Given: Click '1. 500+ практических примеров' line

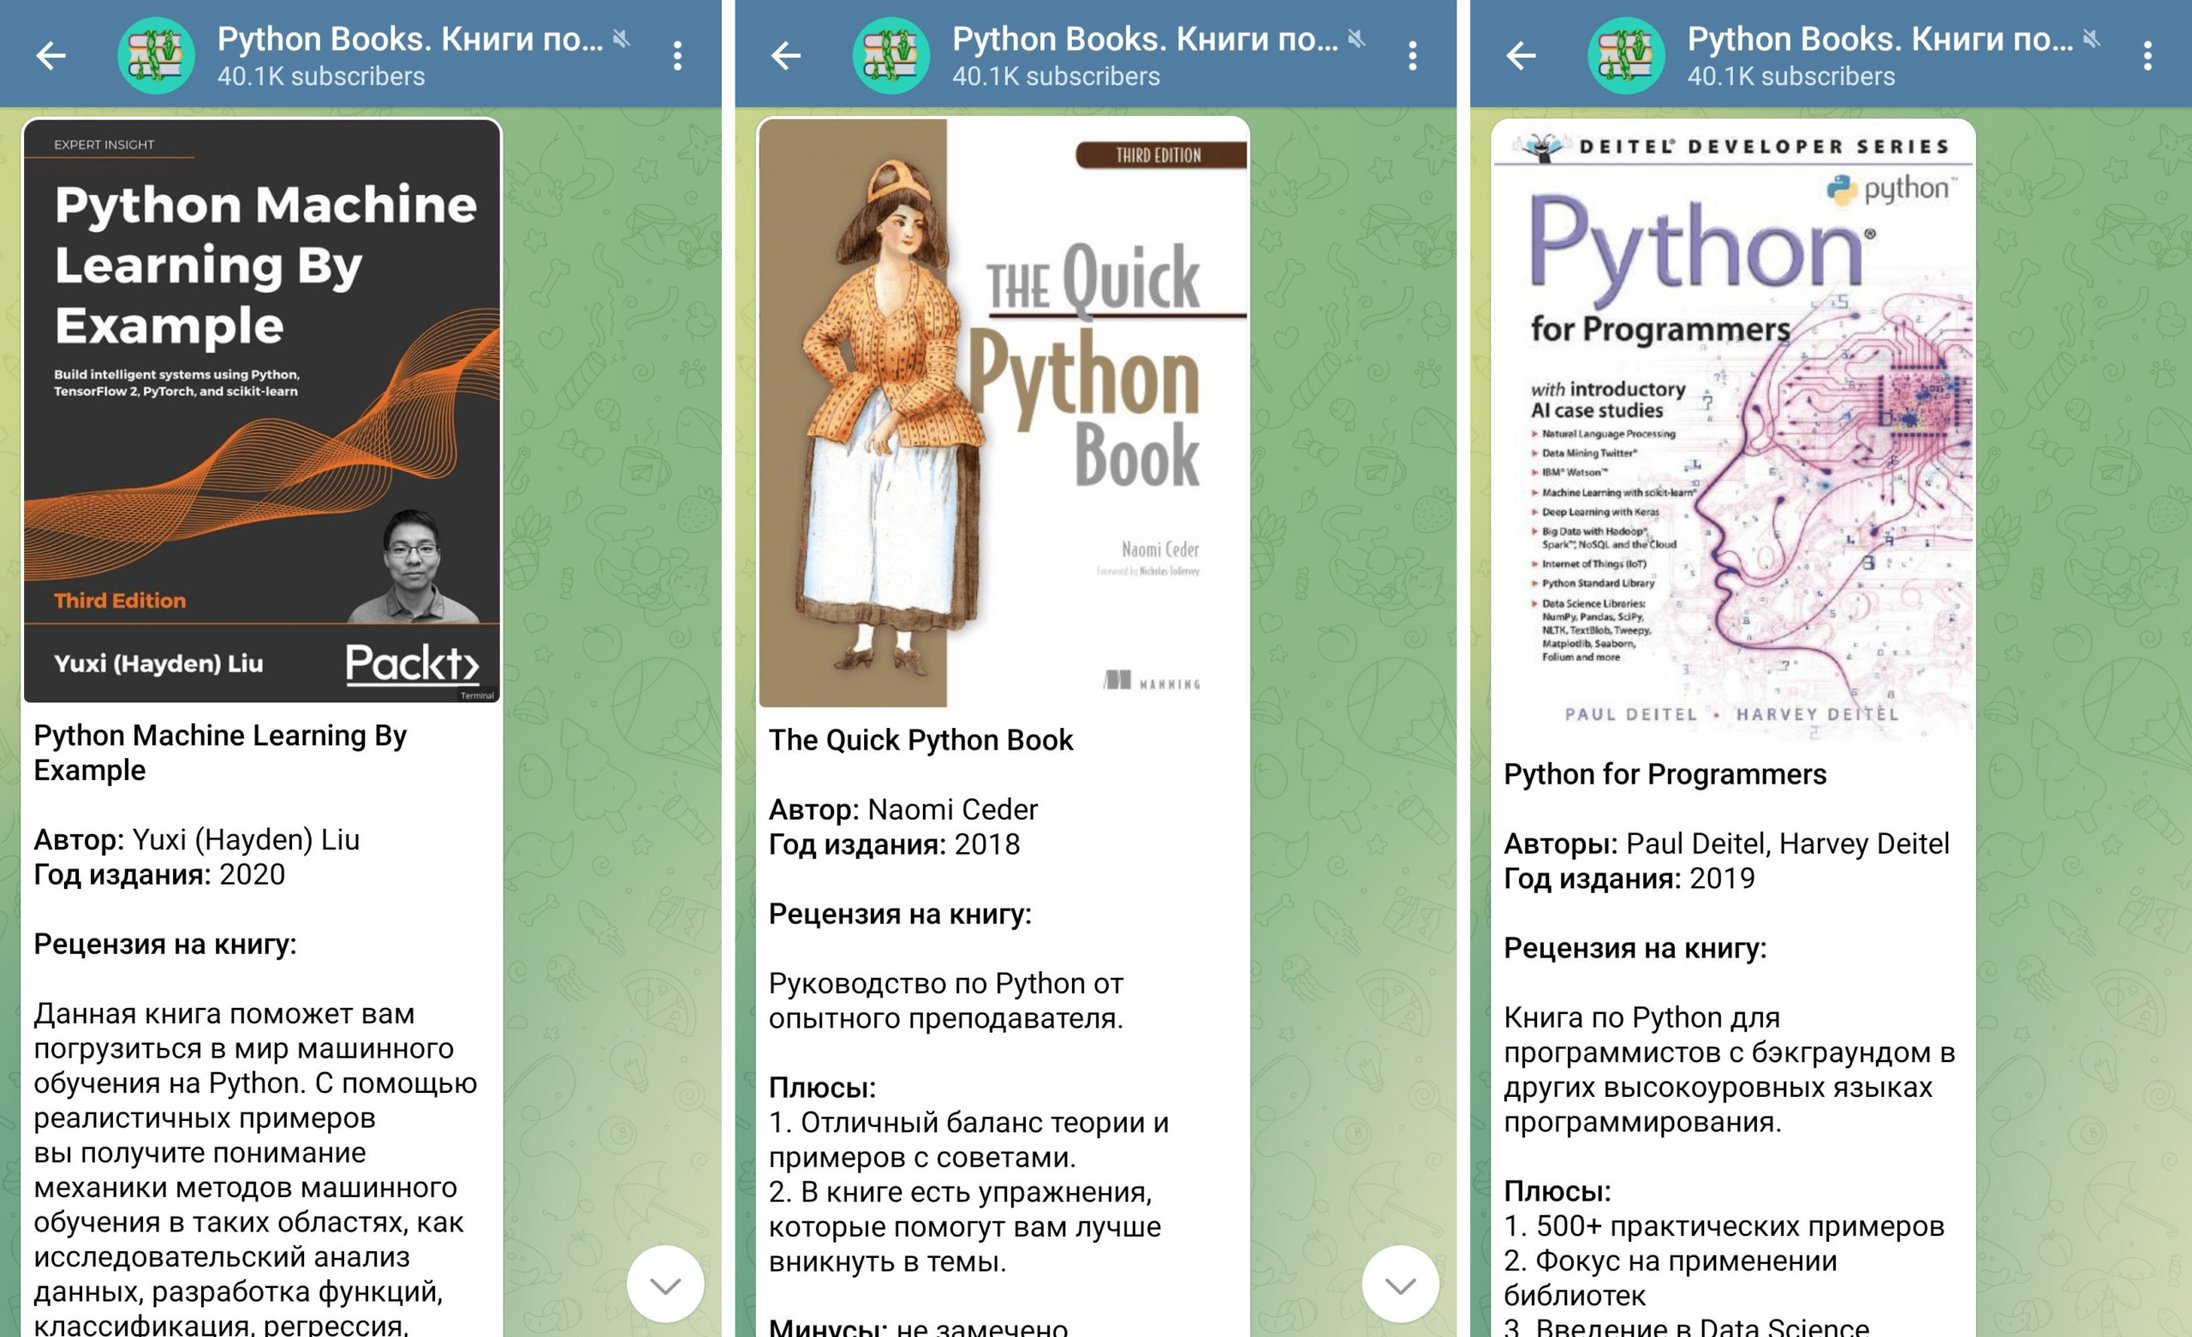Looking at the screenshot, I should (1724, 1225).
